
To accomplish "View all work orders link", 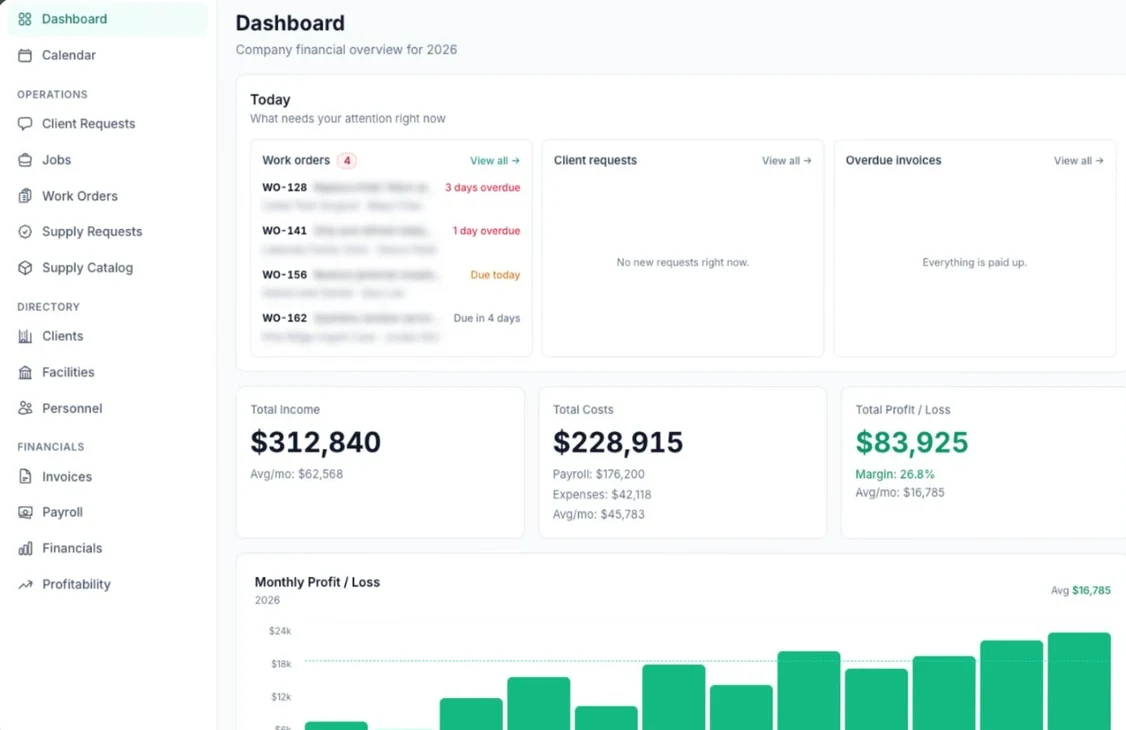I will 495,161.
